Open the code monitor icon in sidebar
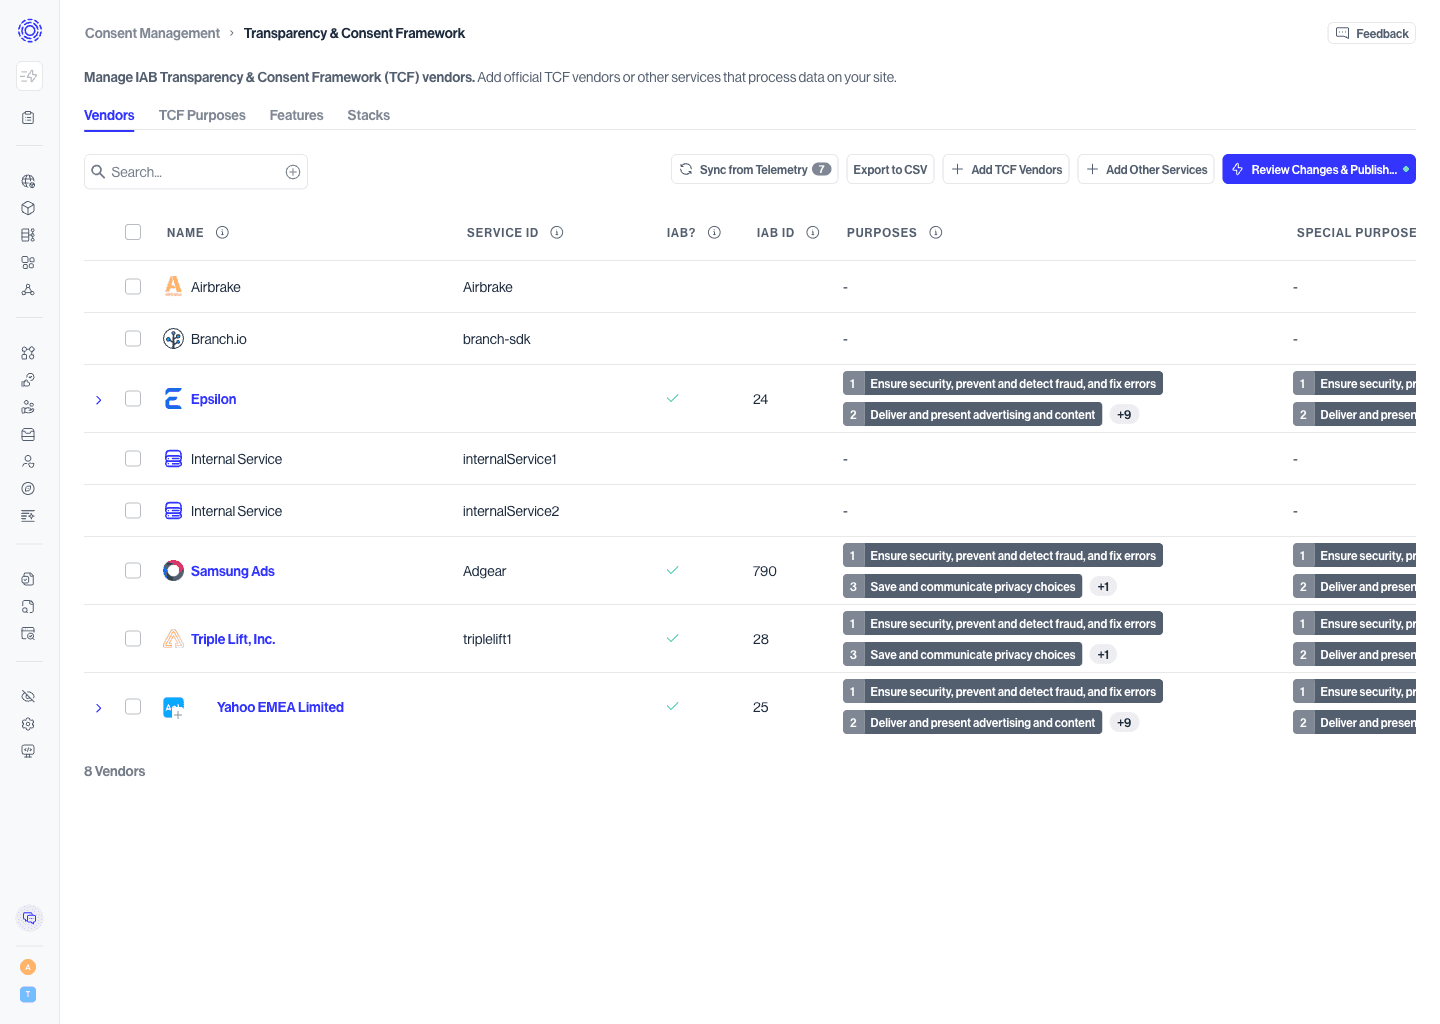Screen dimensions: 1440x1024 pos(28,750)
